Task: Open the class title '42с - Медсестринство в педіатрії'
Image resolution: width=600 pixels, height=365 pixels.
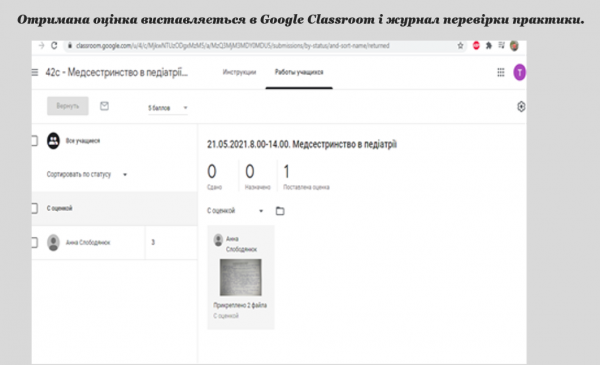Action: click(x=116, y=72)
